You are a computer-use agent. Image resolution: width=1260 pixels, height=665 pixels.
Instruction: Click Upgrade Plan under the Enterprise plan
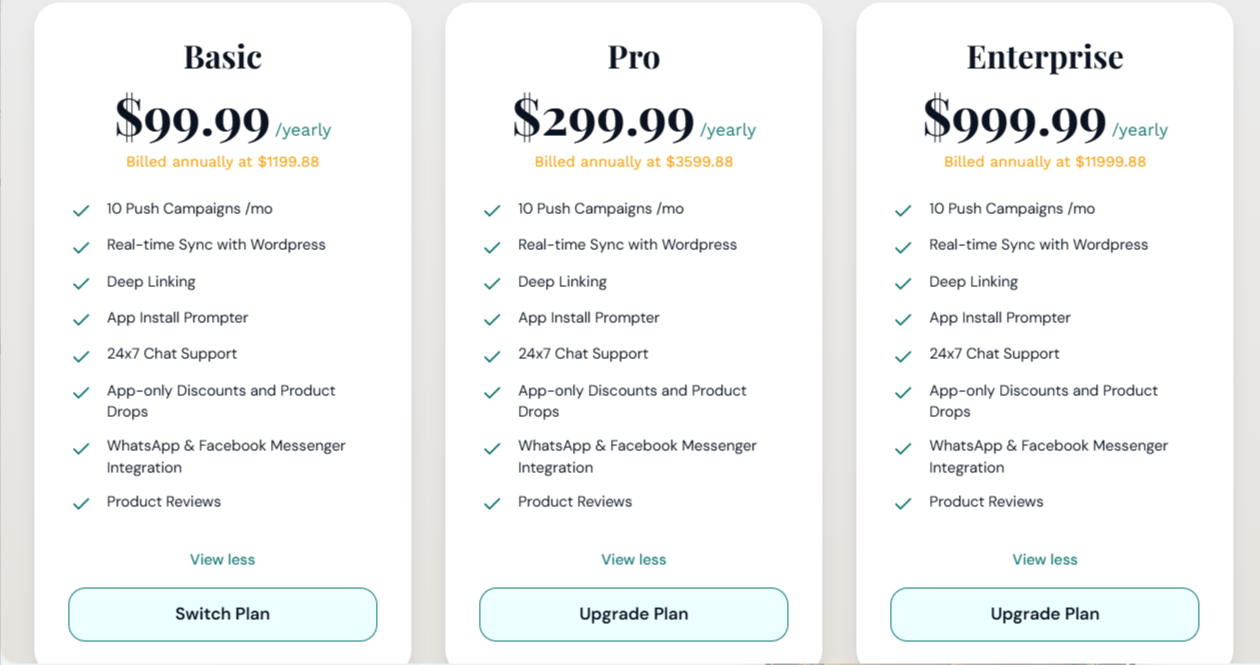point(1044,614)
